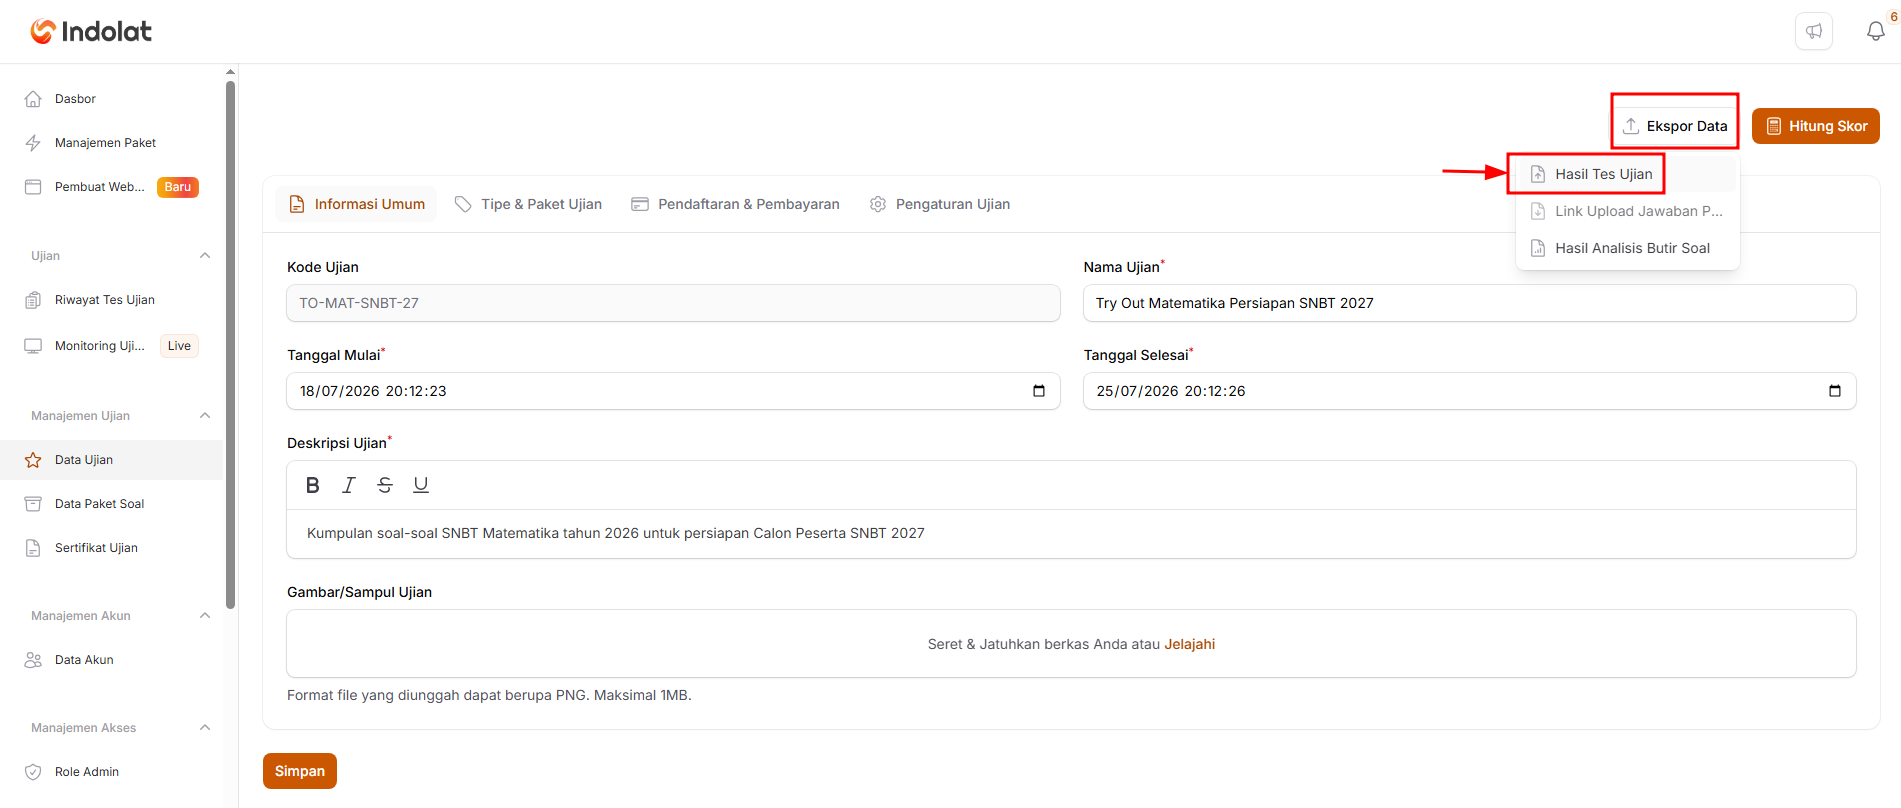
Task: Click the Tanggal Mulai date field
Action: (x=673, y=391)
